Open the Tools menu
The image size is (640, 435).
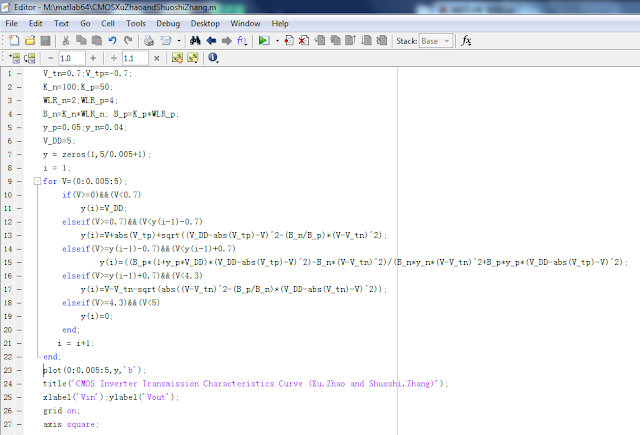click(x=136, y=23)
